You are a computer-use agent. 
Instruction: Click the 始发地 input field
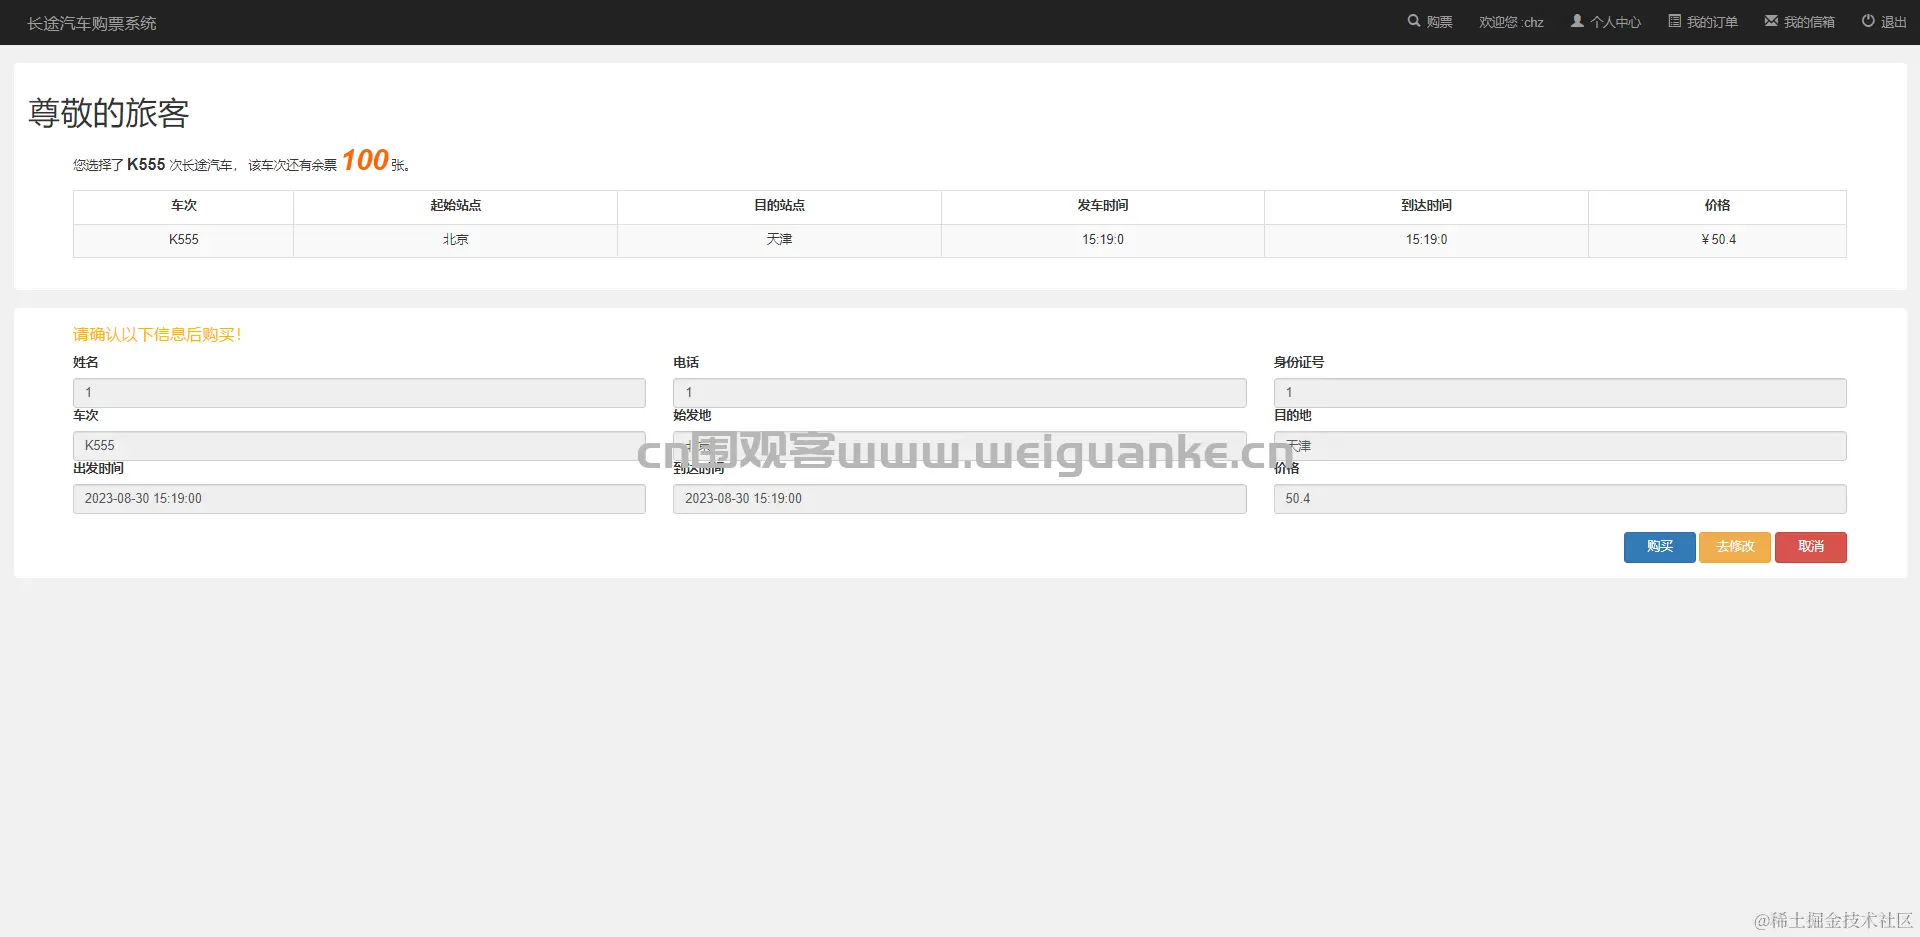tap(960, 446)
